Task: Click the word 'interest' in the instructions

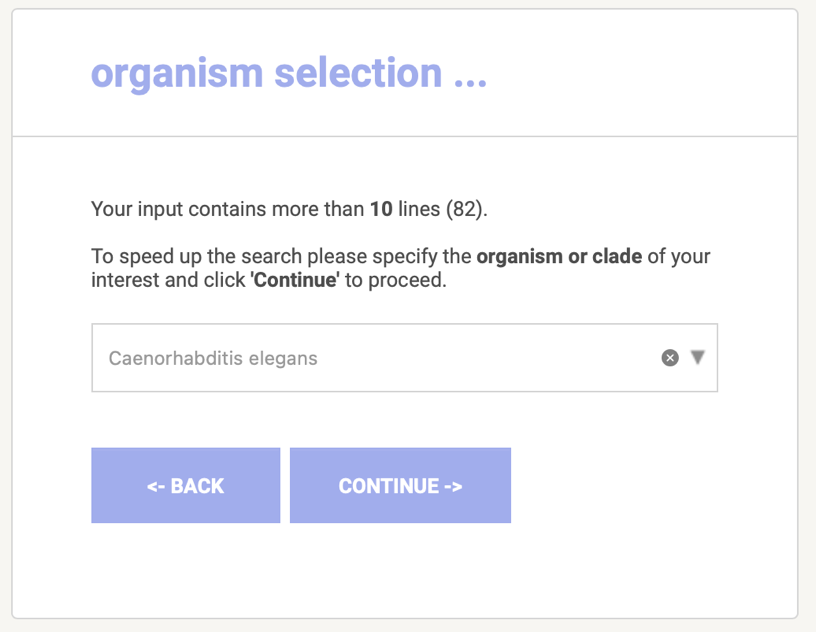Action: pyautogui.click(x=126, y=280)
